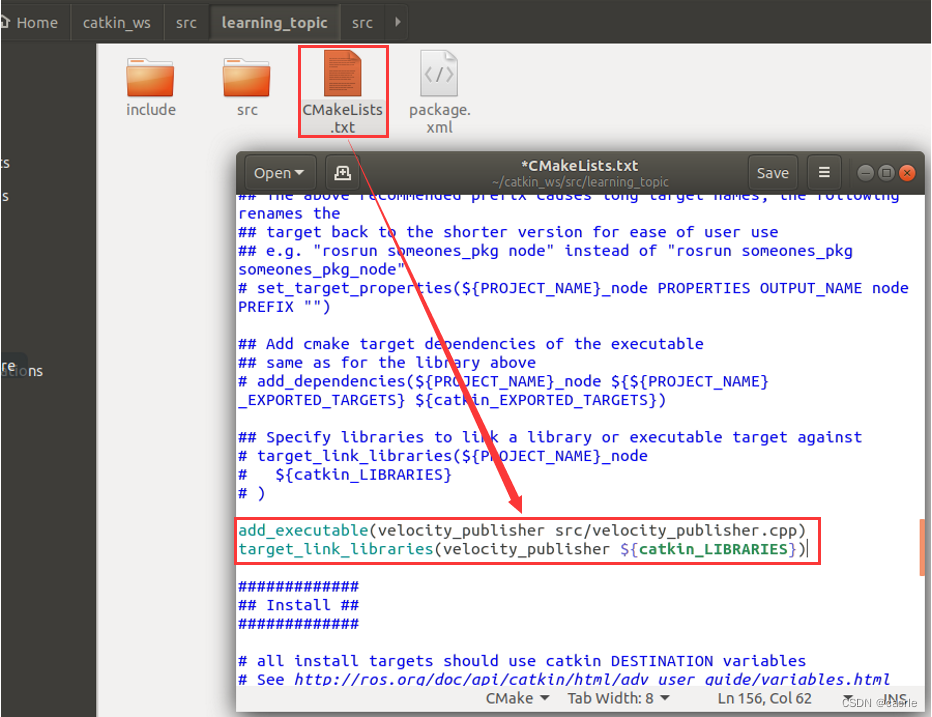This screenshot has height=717, width=932.
Task: Click the '# set_target_properties' comment line
Action: pos(573,297)
